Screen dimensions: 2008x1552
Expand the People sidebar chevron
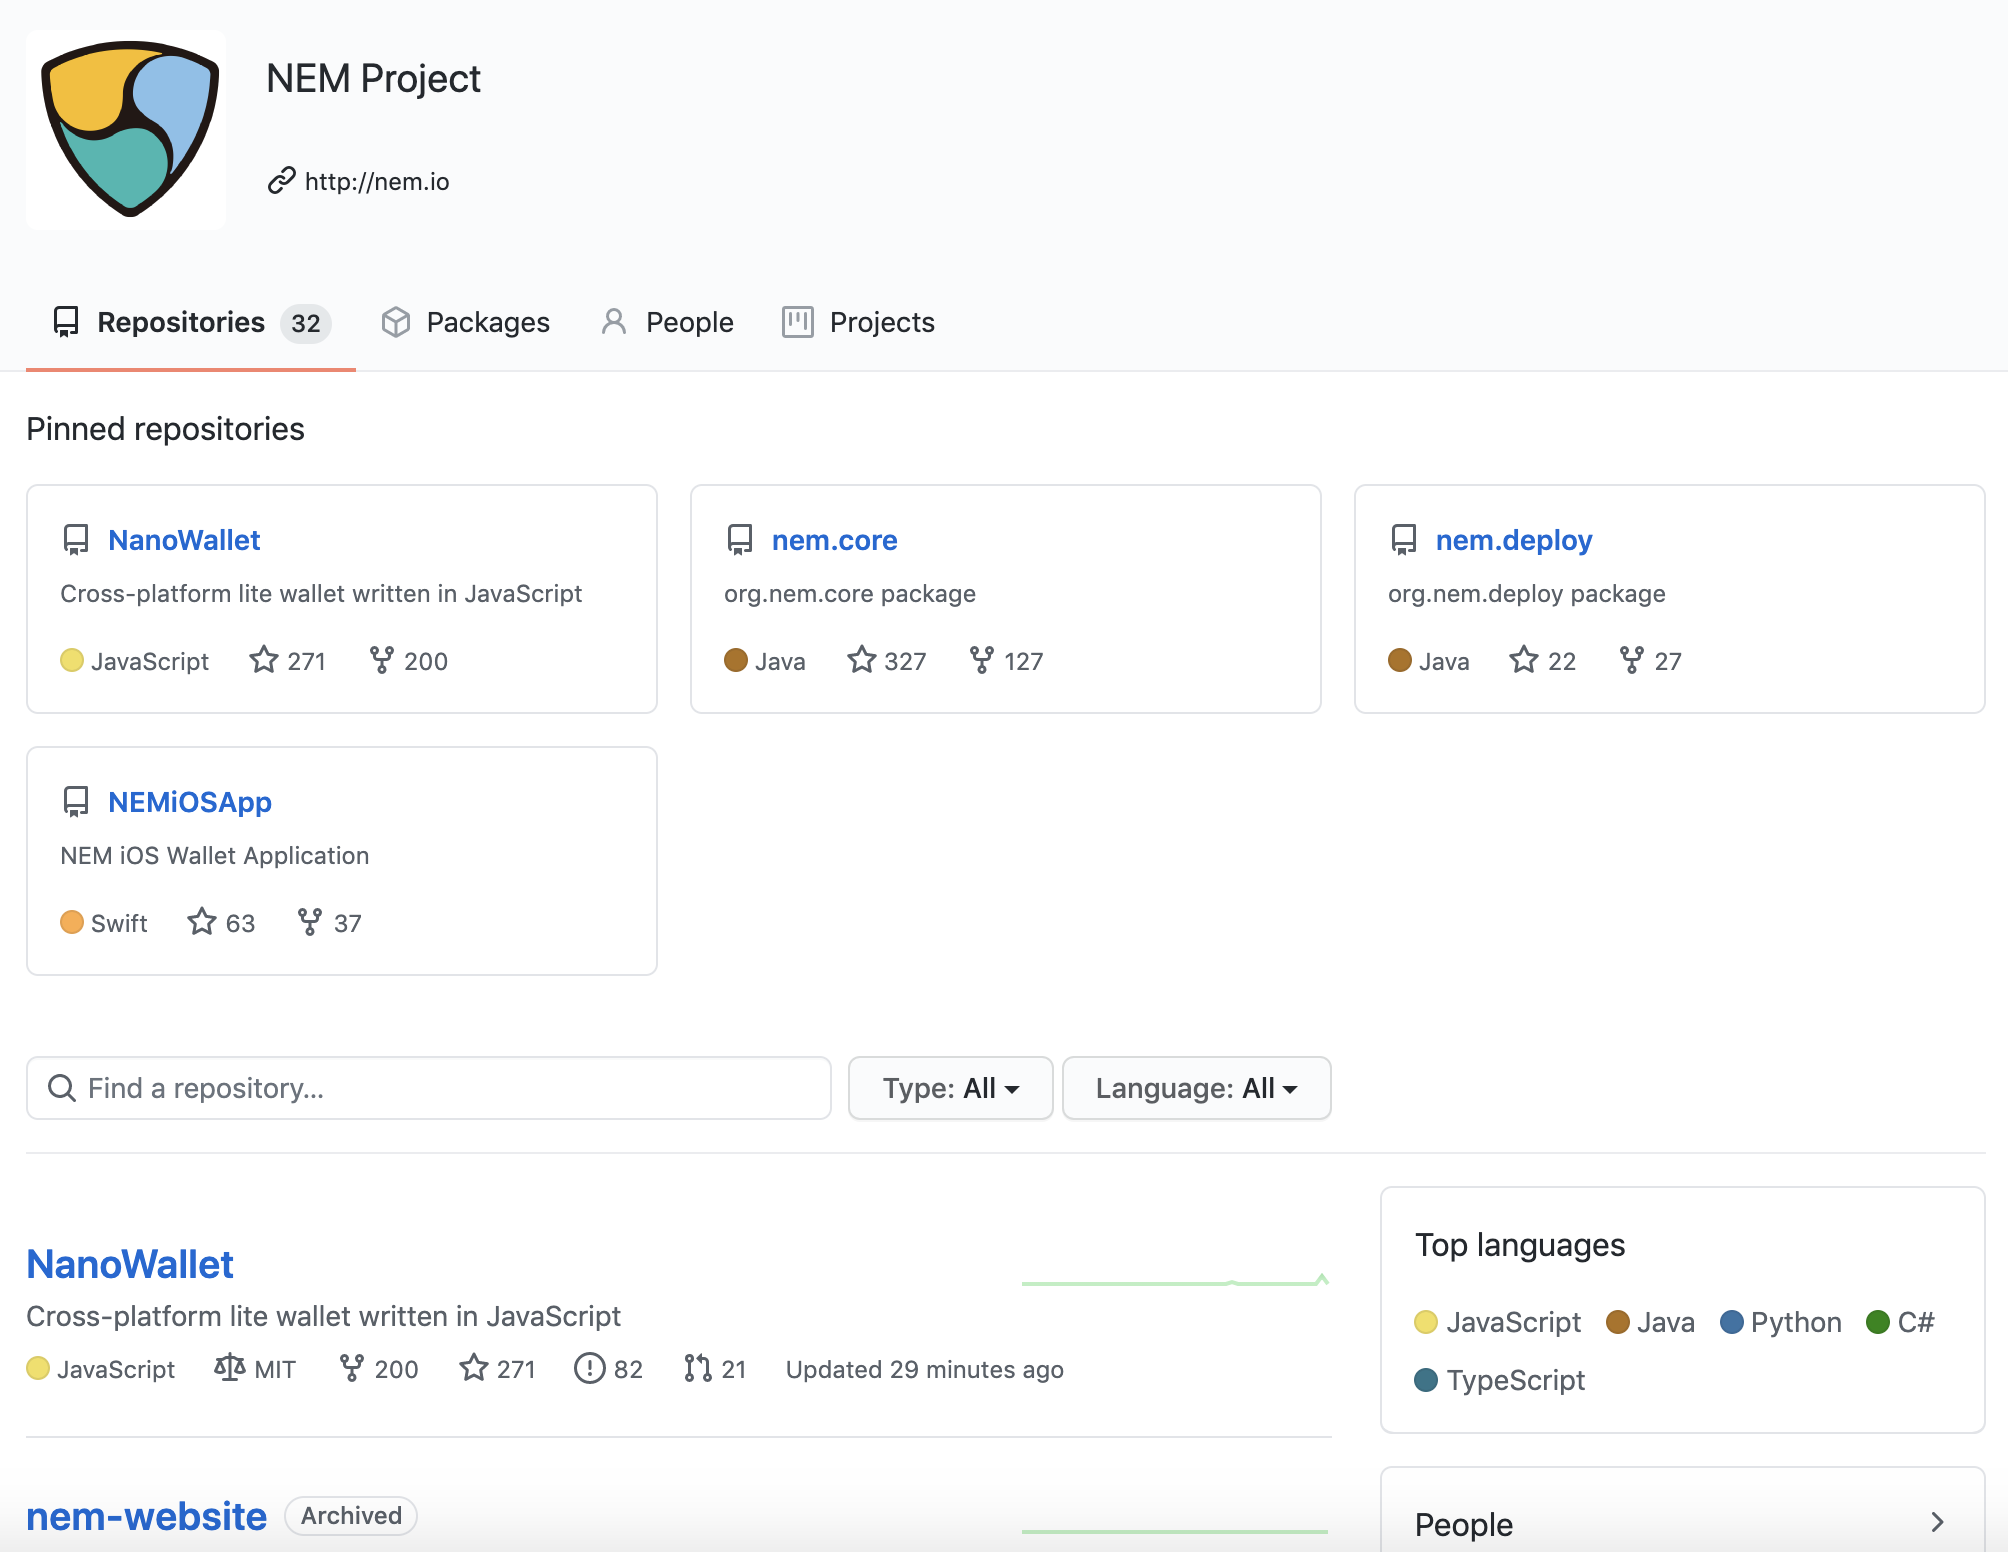tap(1937, 1522)
